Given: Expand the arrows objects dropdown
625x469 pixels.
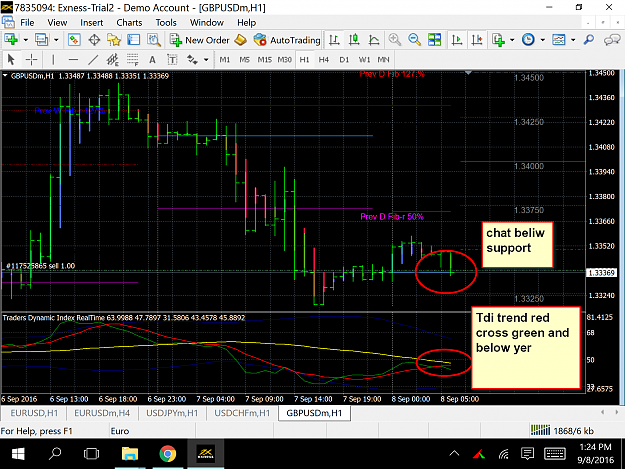Looking at the screenshot, I should [x=206, y=60].
